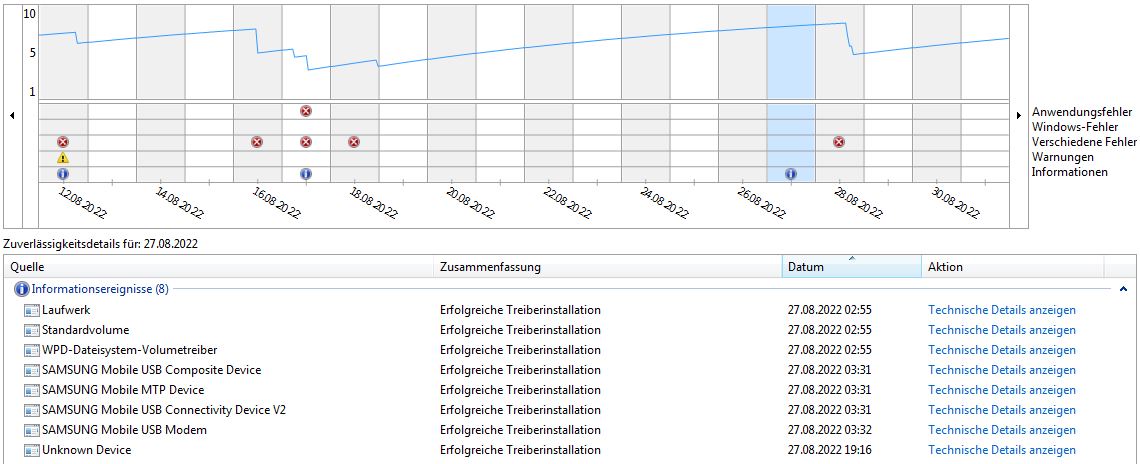The height and width of the screenshot is (464, 1140).
Task: Sort the list by the Datum column
Action: [851, 267]
